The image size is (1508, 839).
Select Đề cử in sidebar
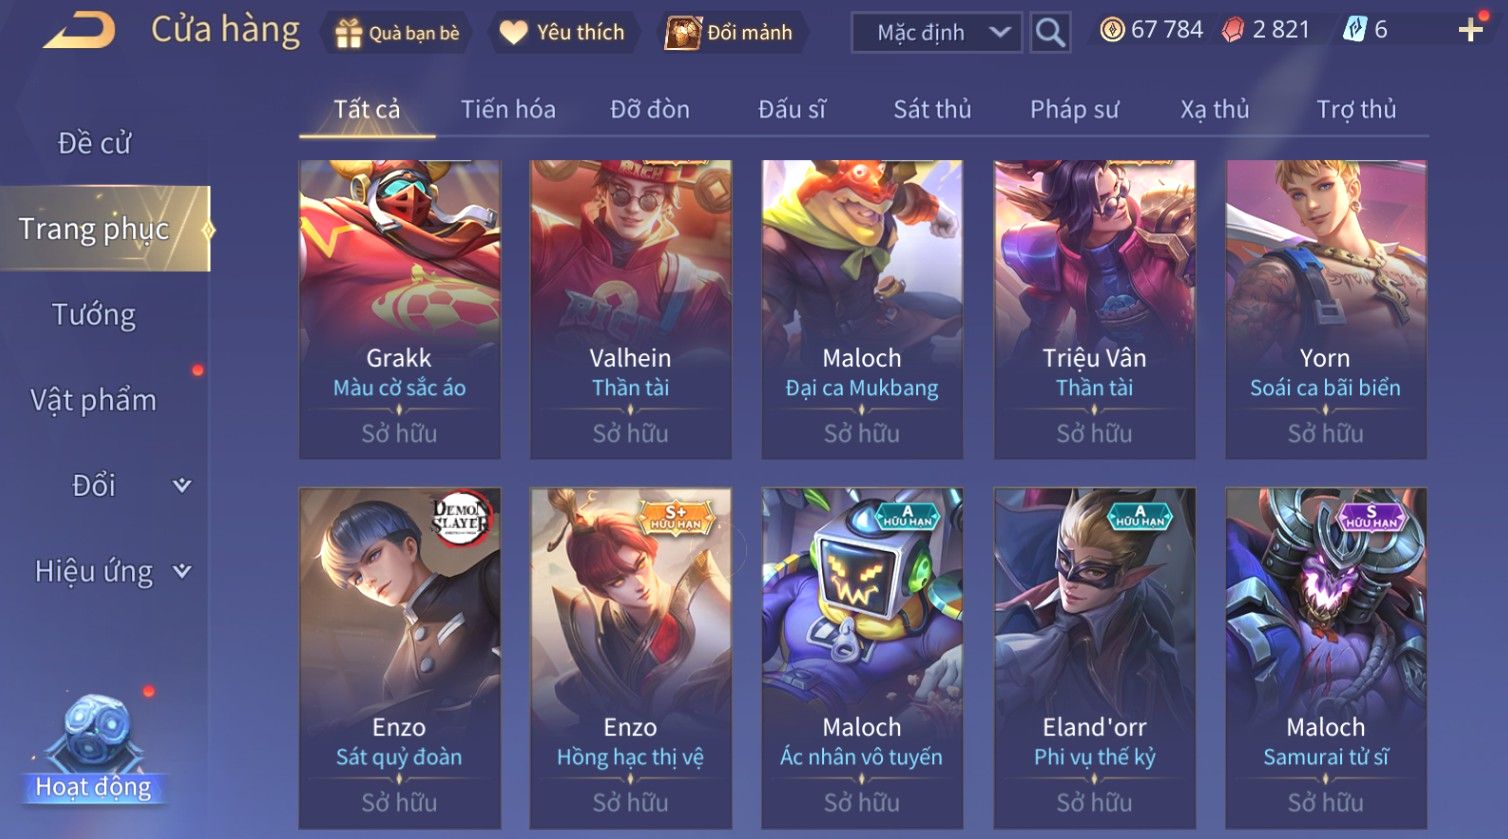[94, 143]
